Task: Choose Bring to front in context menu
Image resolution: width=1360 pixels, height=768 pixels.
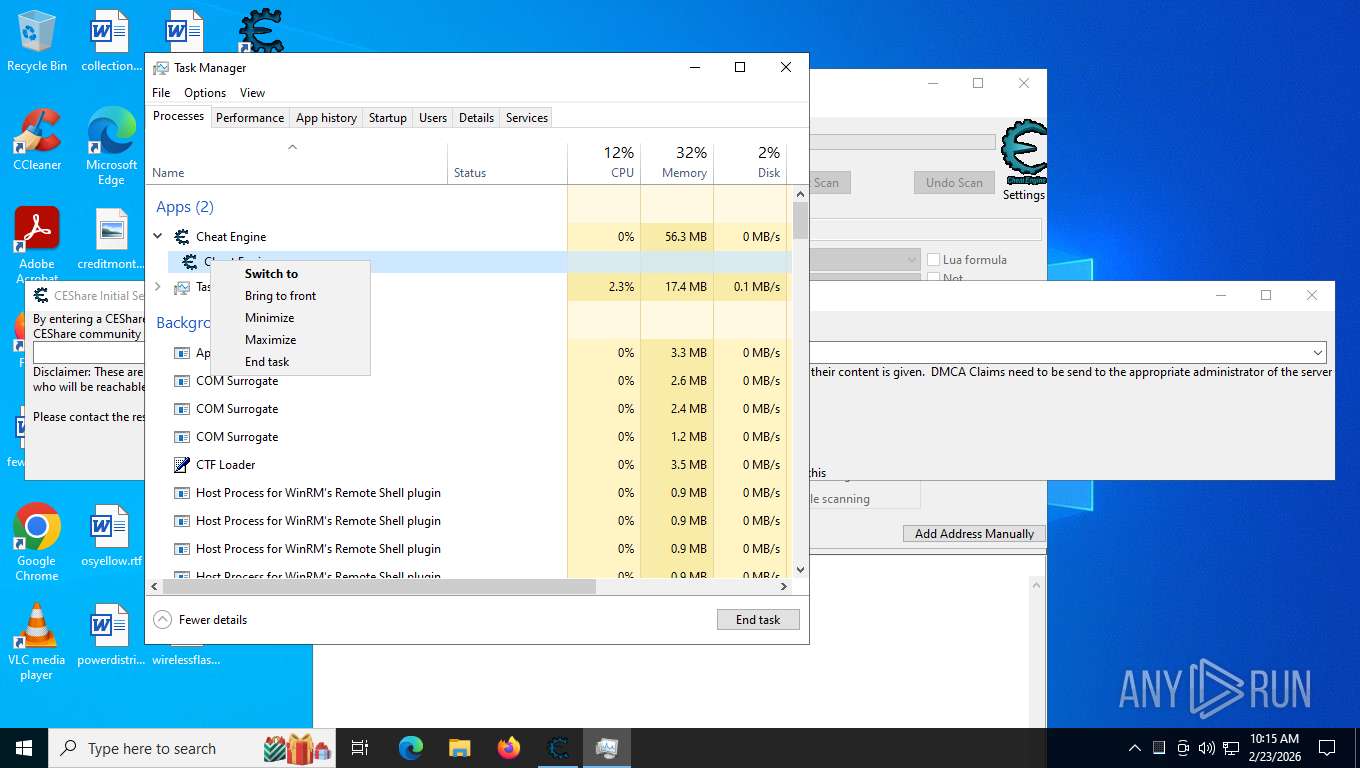Action: pyautogui.click(x=280, y=296)
